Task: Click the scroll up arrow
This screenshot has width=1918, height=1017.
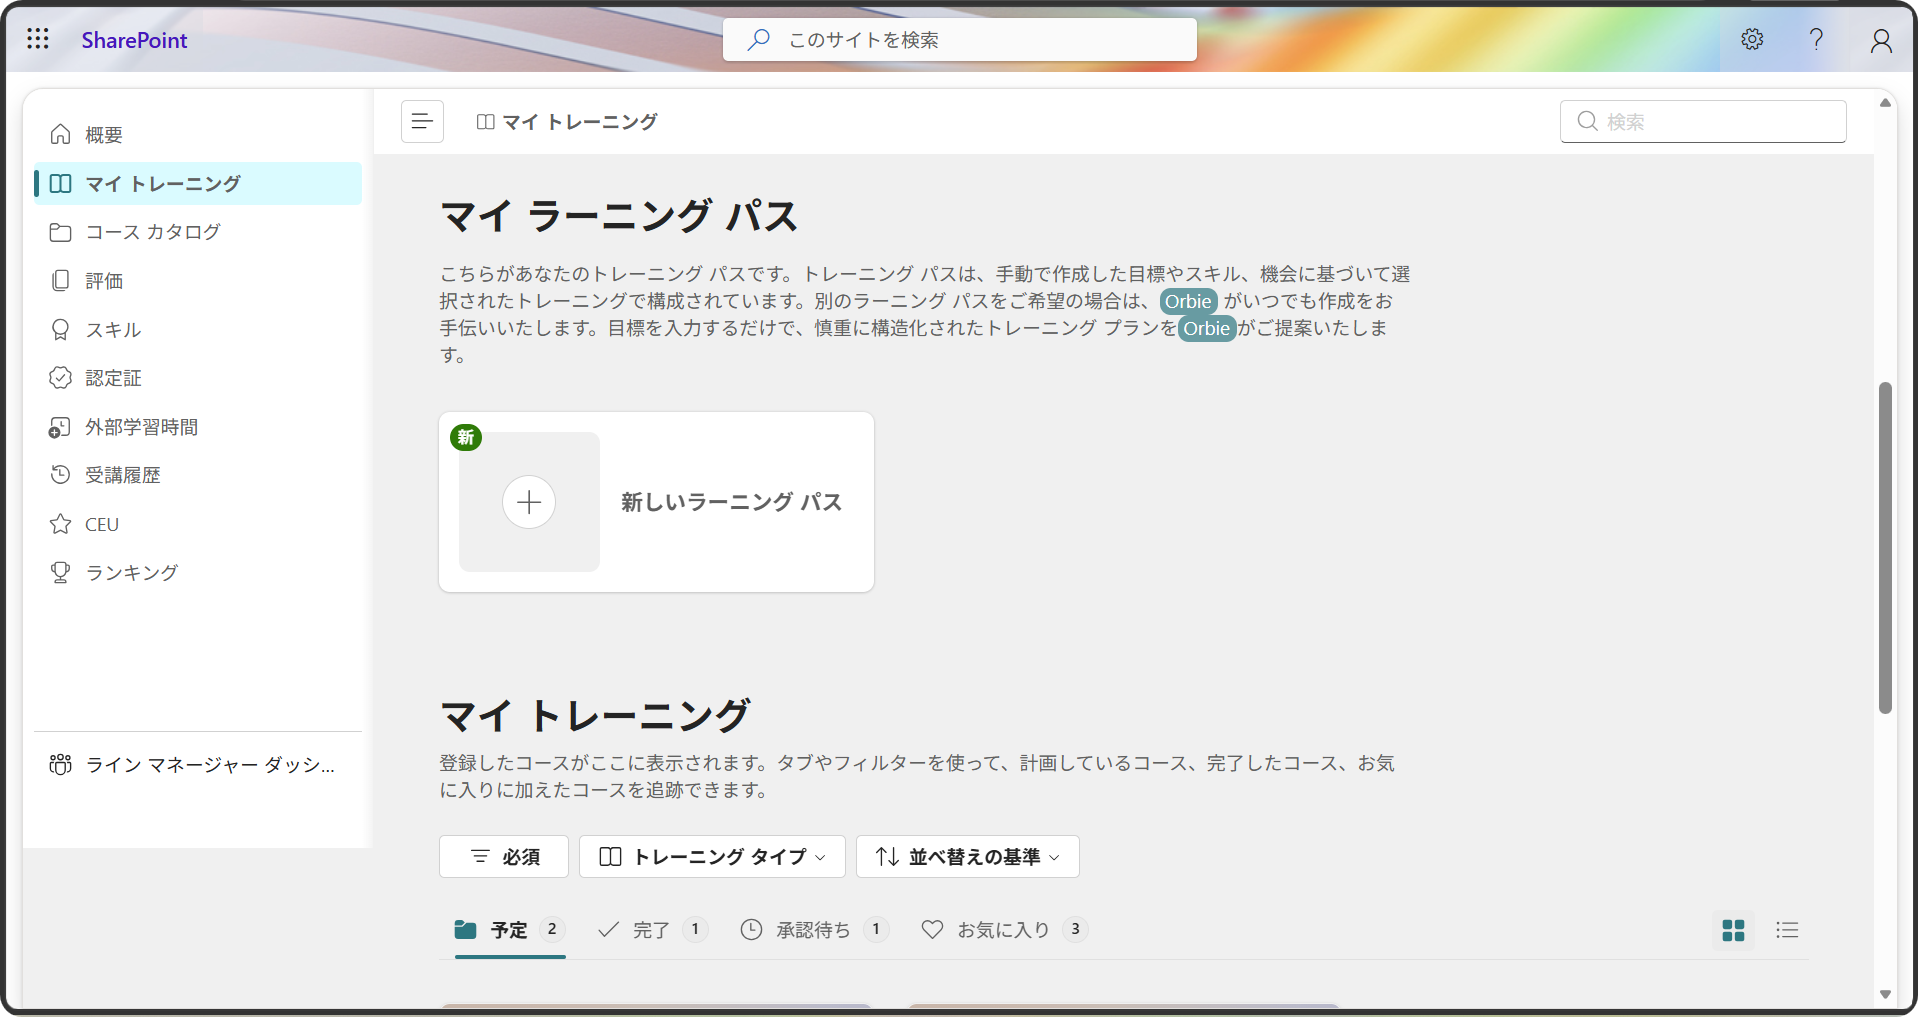Action: tap(1885, 102)
